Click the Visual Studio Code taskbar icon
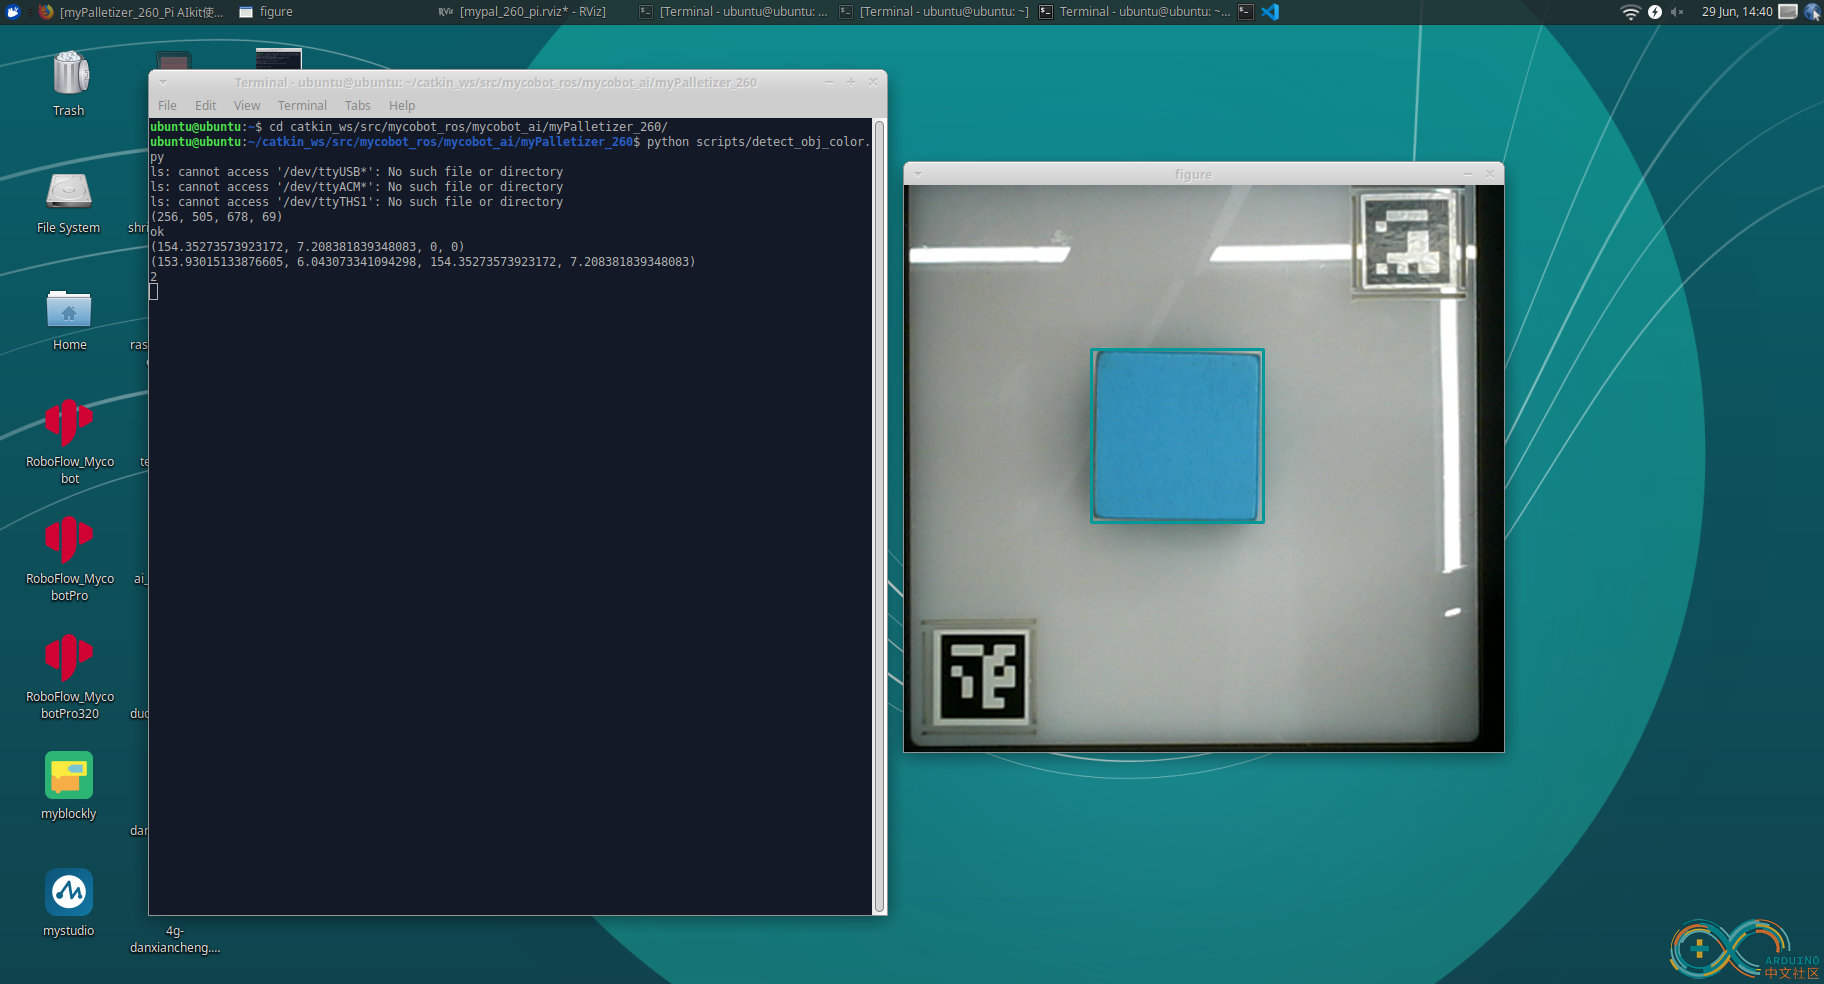Viewport: 1824px width, 984px height. (1270, 12)
